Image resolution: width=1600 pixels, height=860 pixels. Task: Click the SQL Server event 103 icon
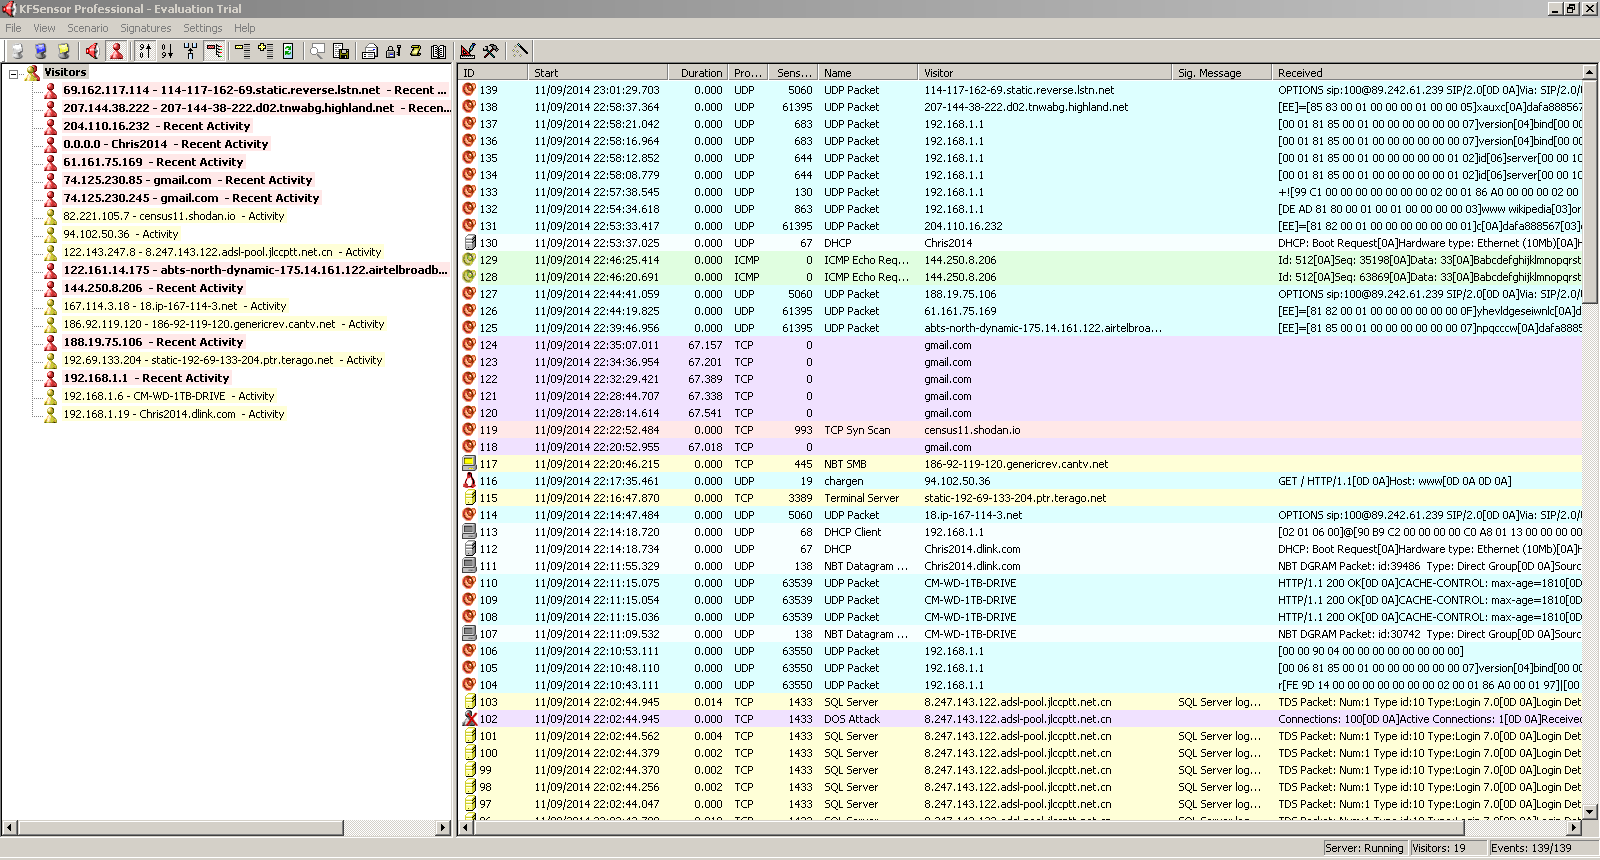click(469, 702)
